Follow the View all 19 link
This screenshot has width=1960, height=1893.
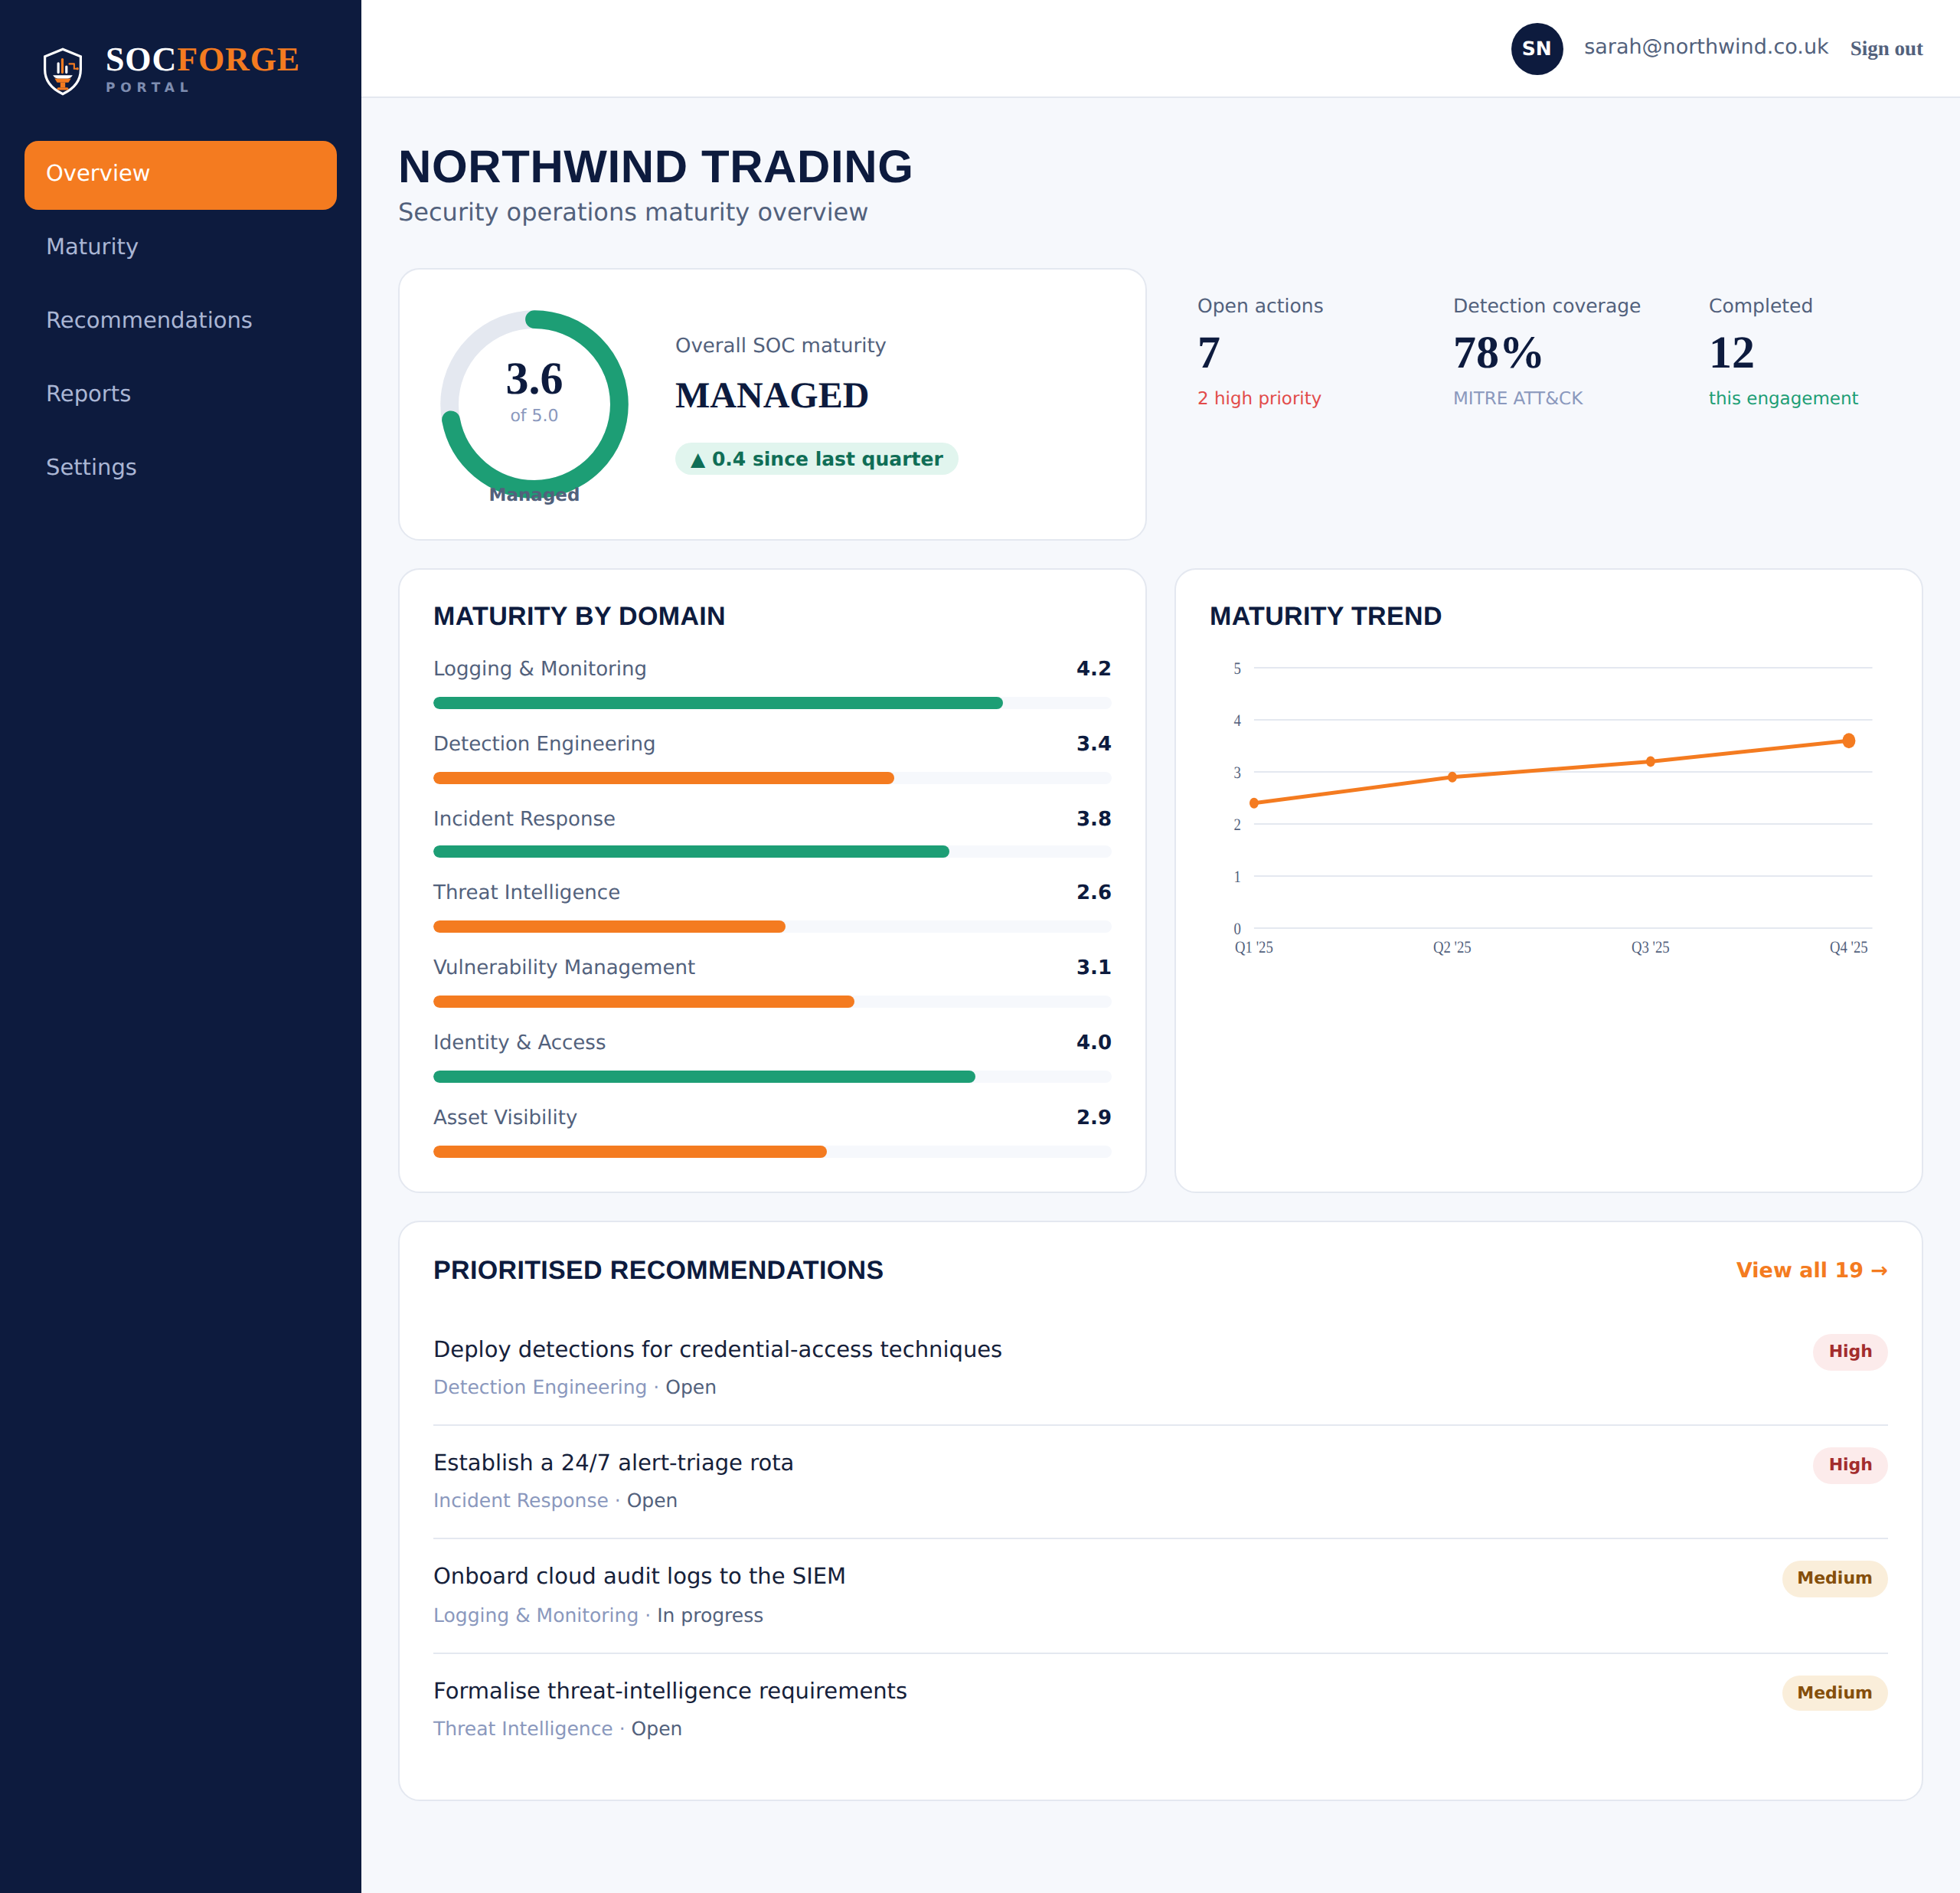1811,1269
